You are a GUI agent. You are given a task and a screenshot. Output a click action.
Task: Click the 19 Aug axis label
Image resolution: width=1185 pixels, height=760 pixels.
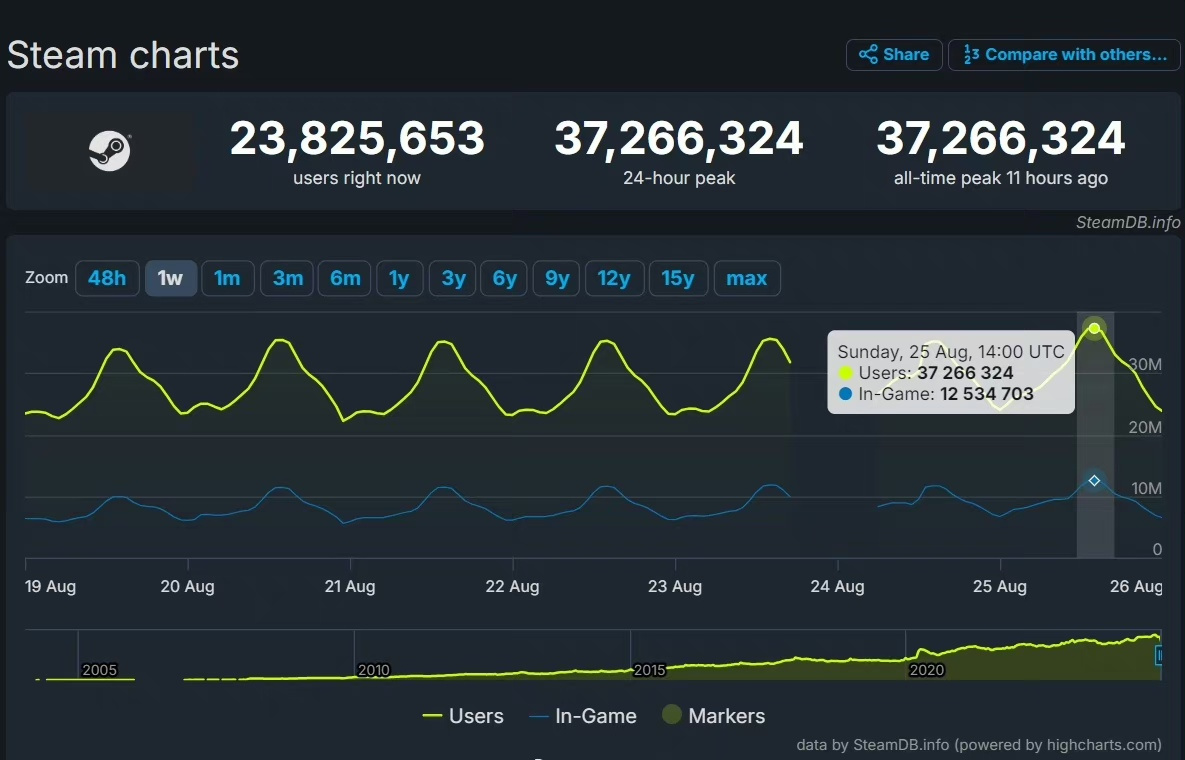pos(50,586)
